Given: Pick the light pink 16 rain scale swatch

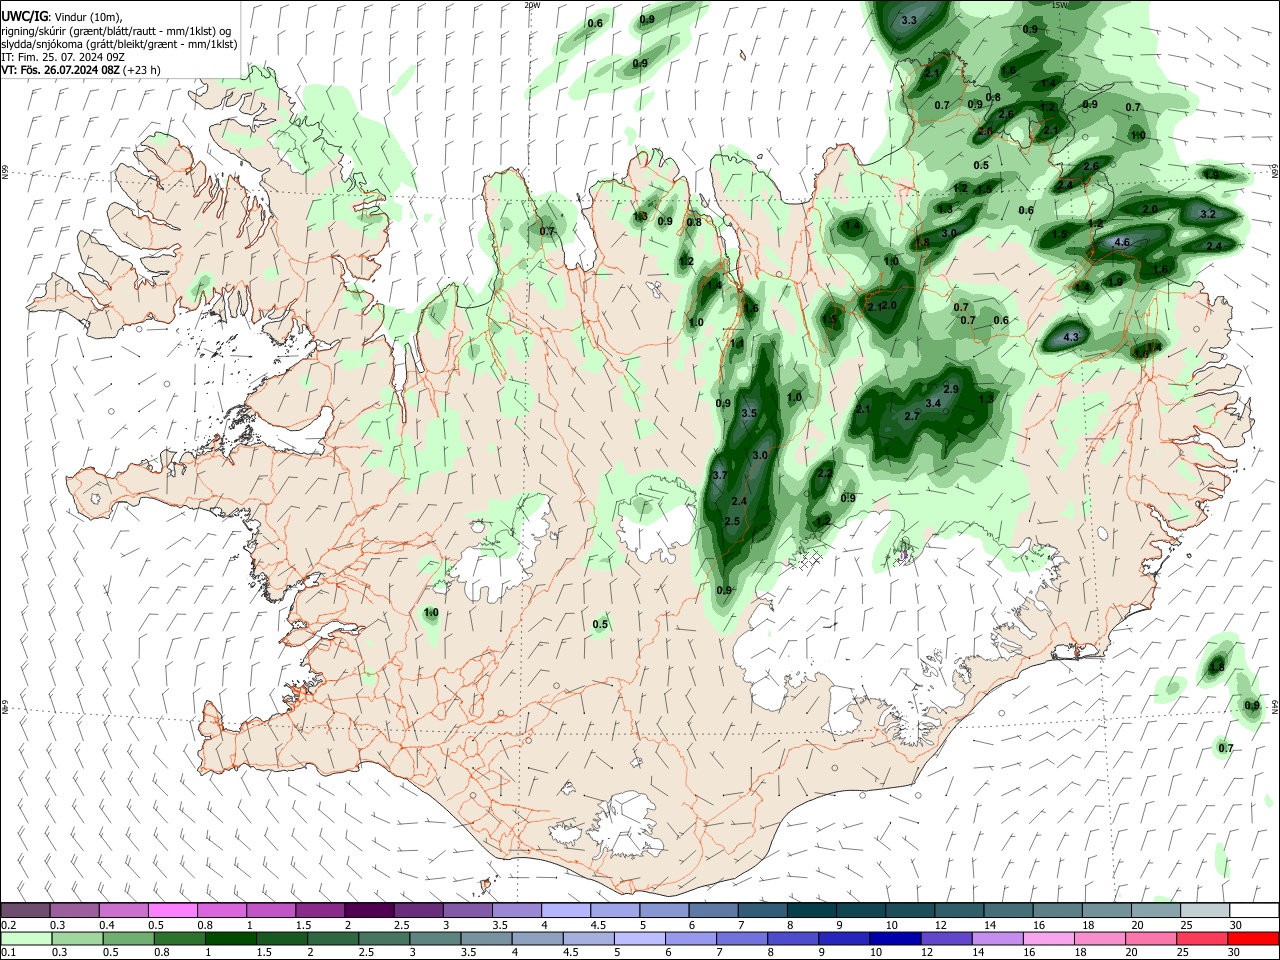Looking at the screenshot, I should 1047,938.
